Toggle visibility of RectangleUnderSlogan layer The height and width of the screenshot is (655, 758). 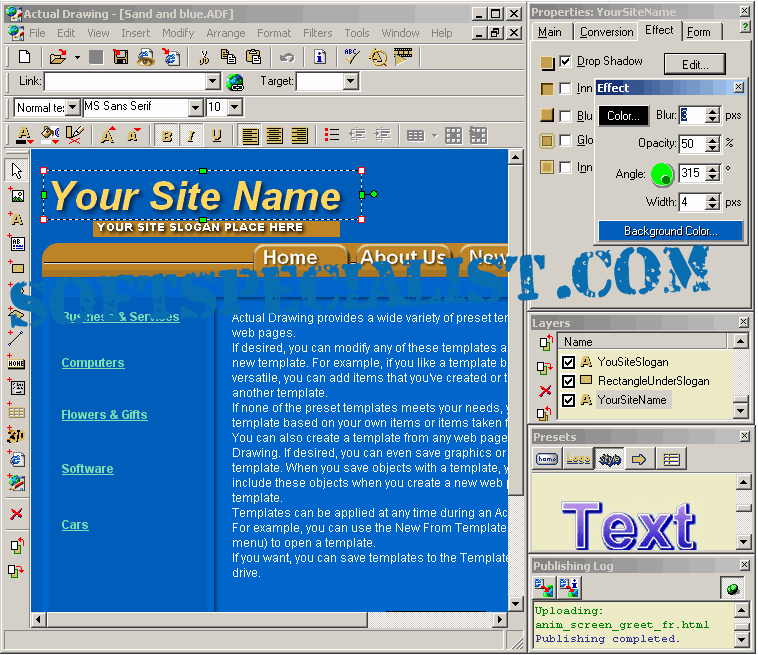pos(569,381)
